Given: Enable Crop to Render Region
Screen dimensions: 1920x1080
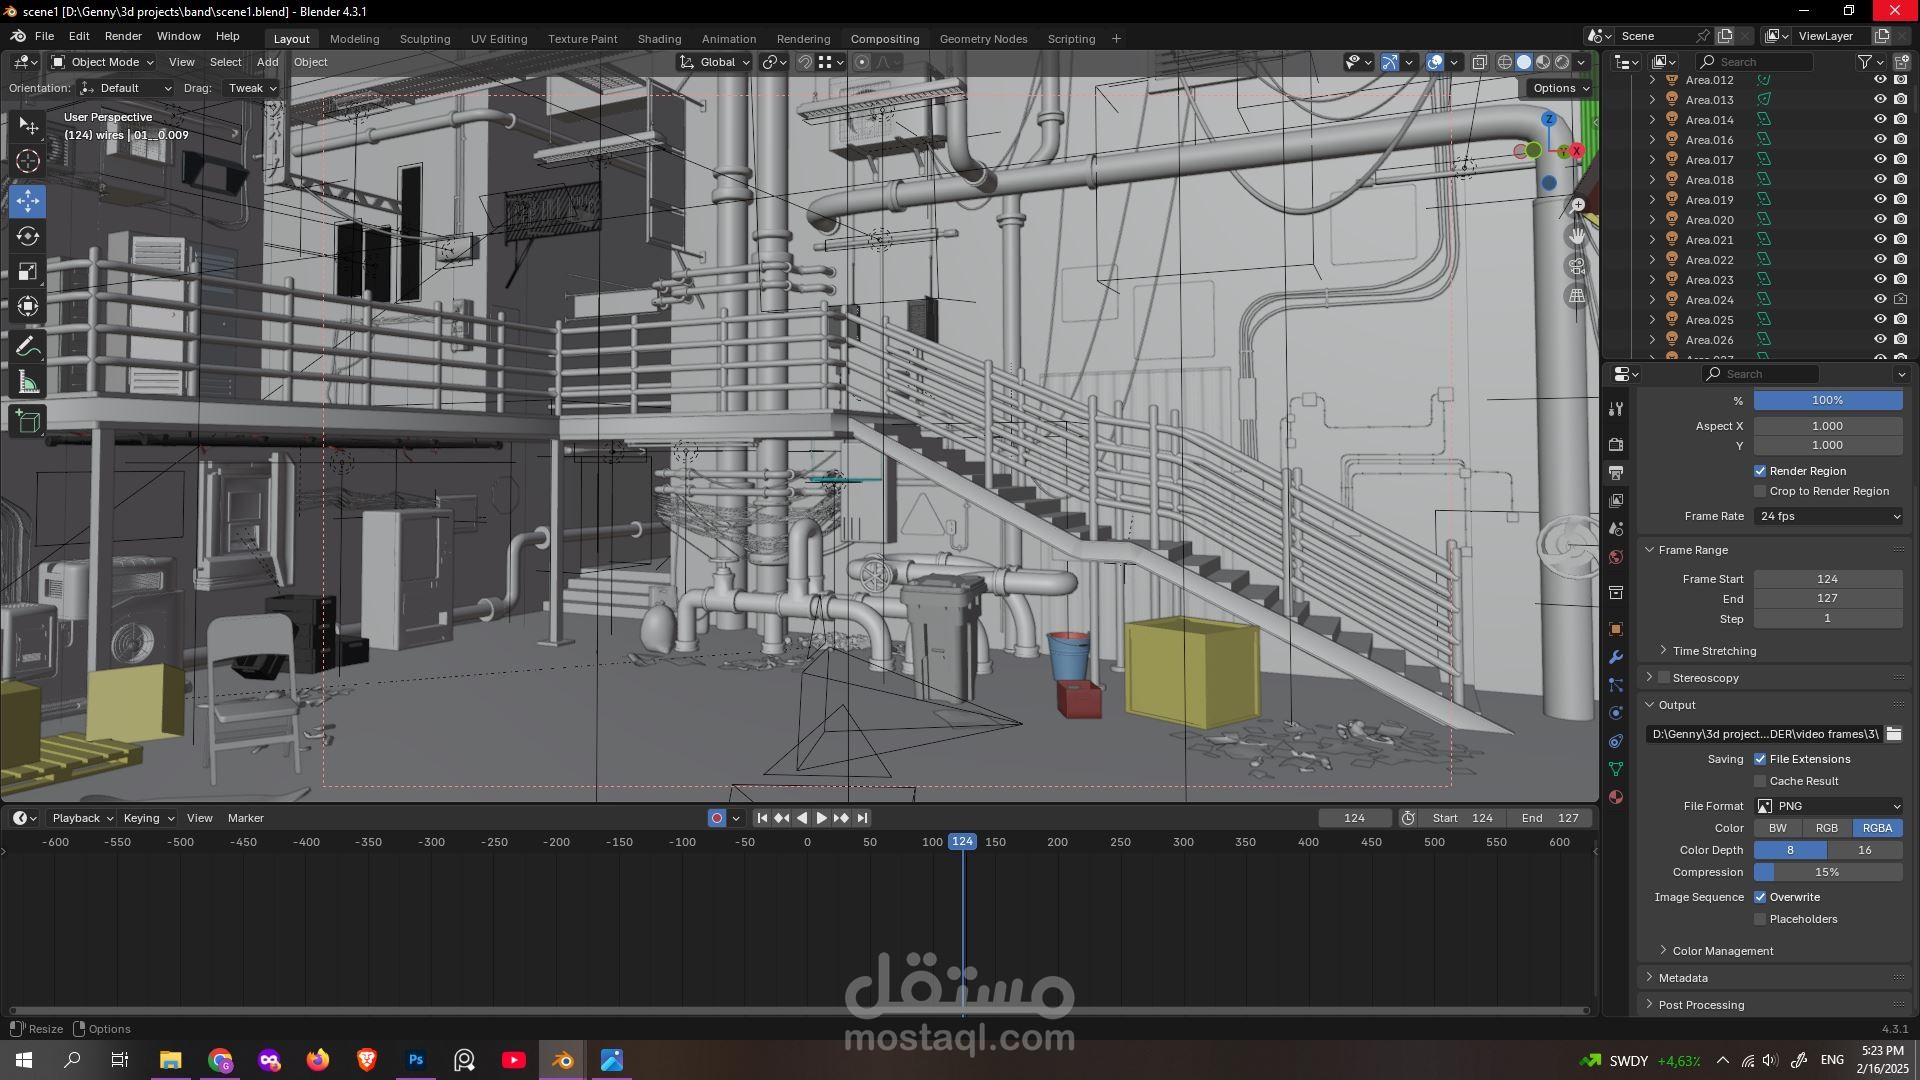Looking at the screenshot, I should 1760,491.
